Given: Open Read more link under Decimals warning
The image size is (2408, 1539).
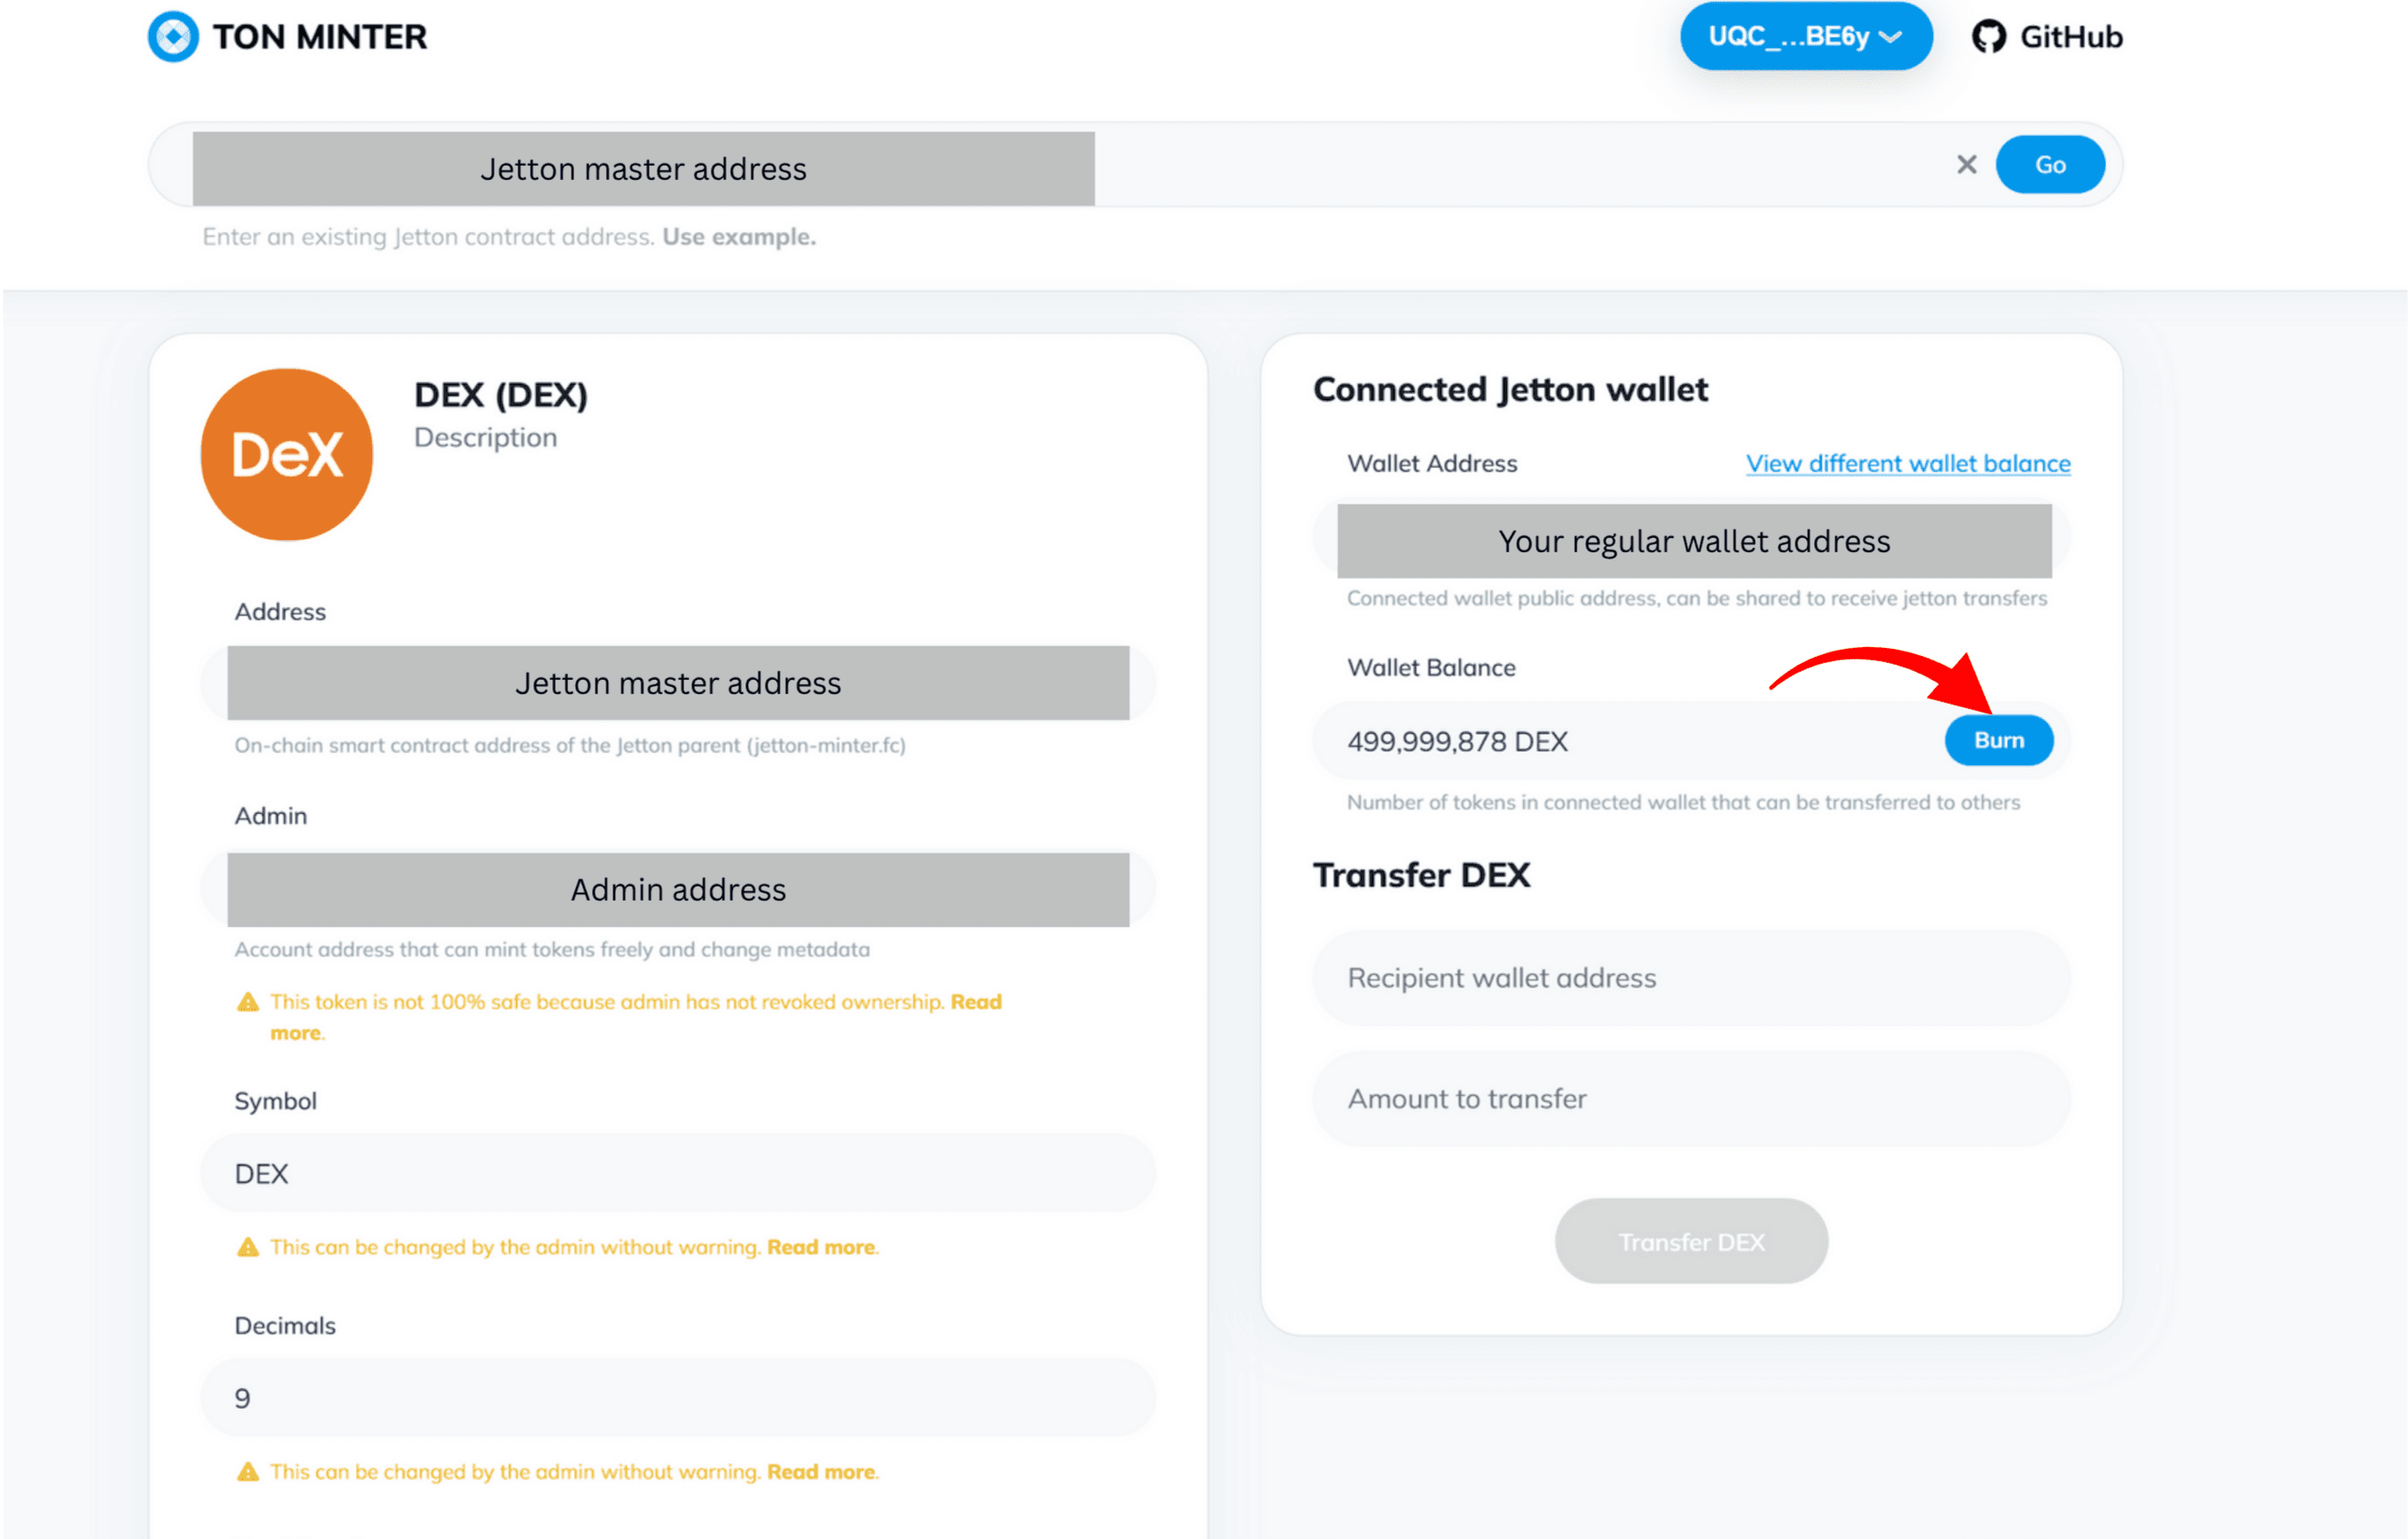Looking at the screenshot, I should 821,1472.
